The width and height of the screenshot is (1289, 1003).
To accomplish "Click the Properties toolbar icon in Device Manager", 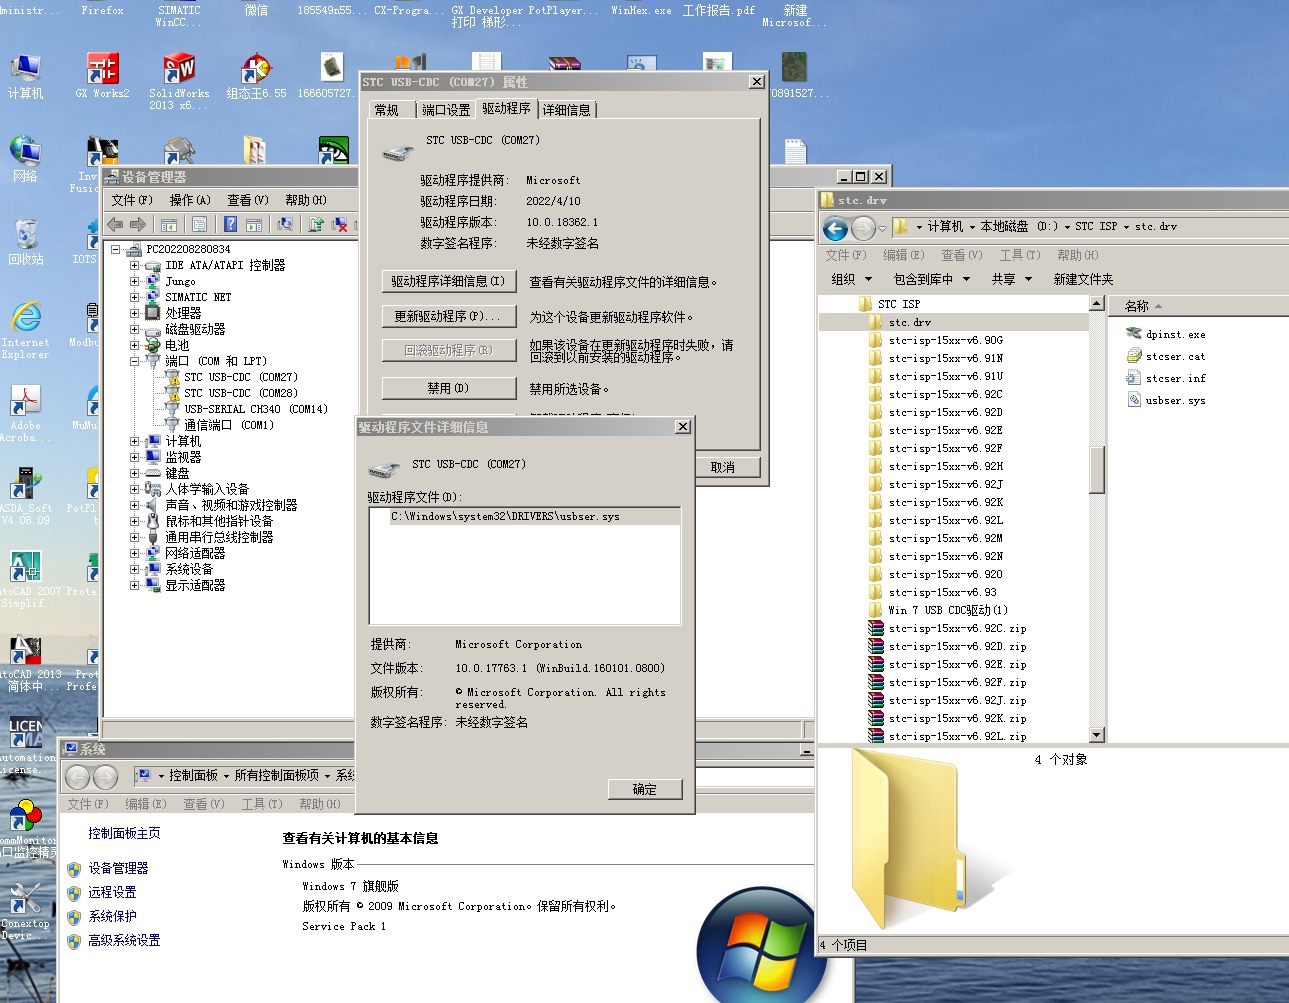I will (x=200, y=224).
